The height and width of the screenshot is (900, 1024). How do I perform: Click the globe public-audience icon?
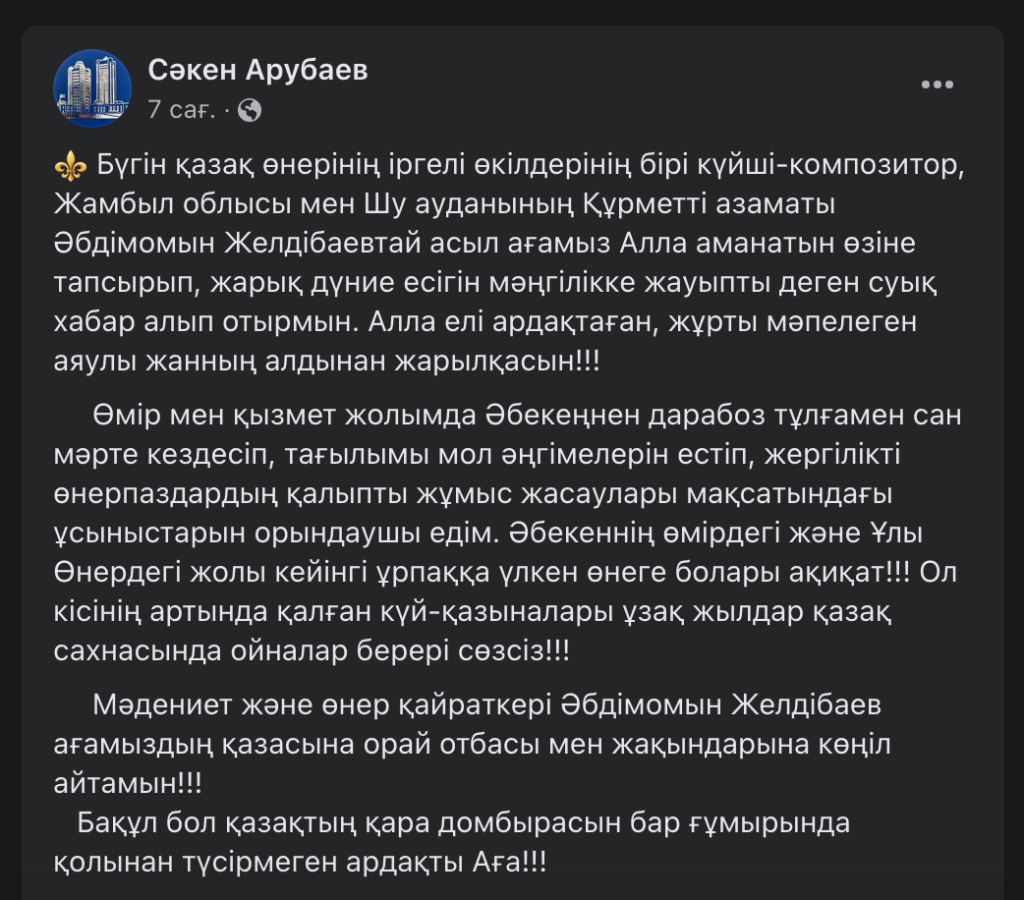pyautogui.click(x=249, y=110)
